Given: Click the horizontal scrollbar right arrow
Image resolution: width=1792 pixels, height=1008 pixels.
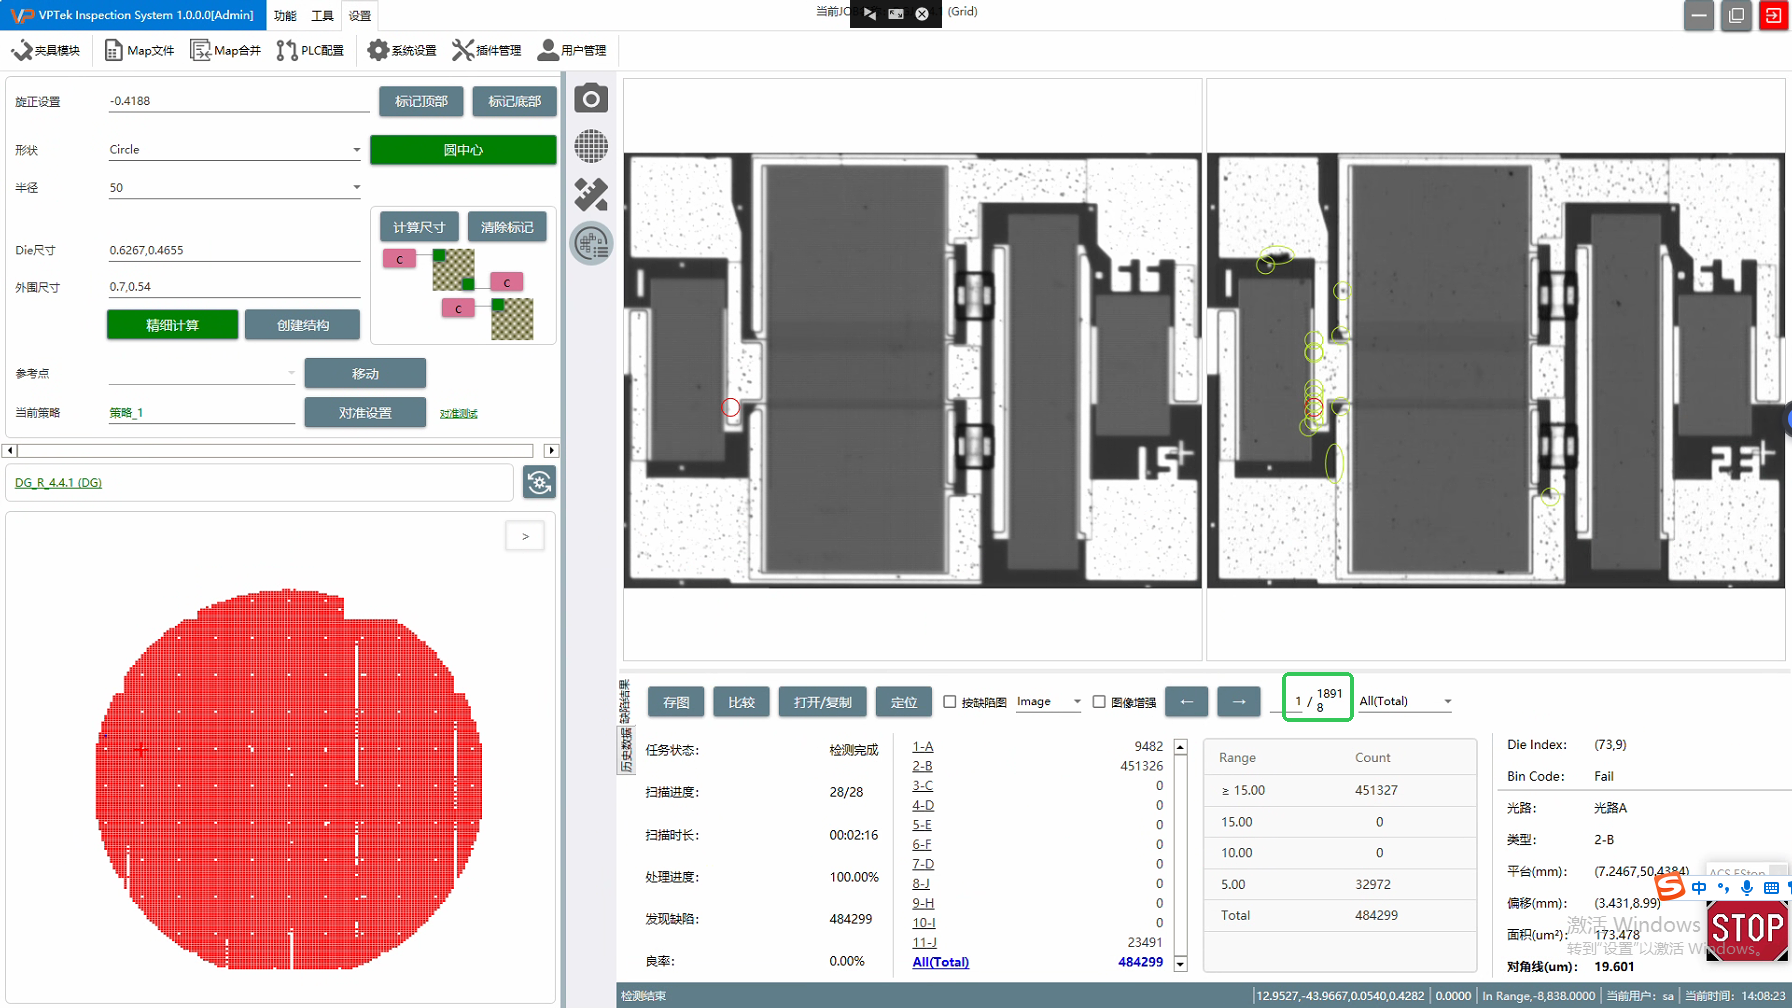Looking at the screenshot, I should (550, 451).
